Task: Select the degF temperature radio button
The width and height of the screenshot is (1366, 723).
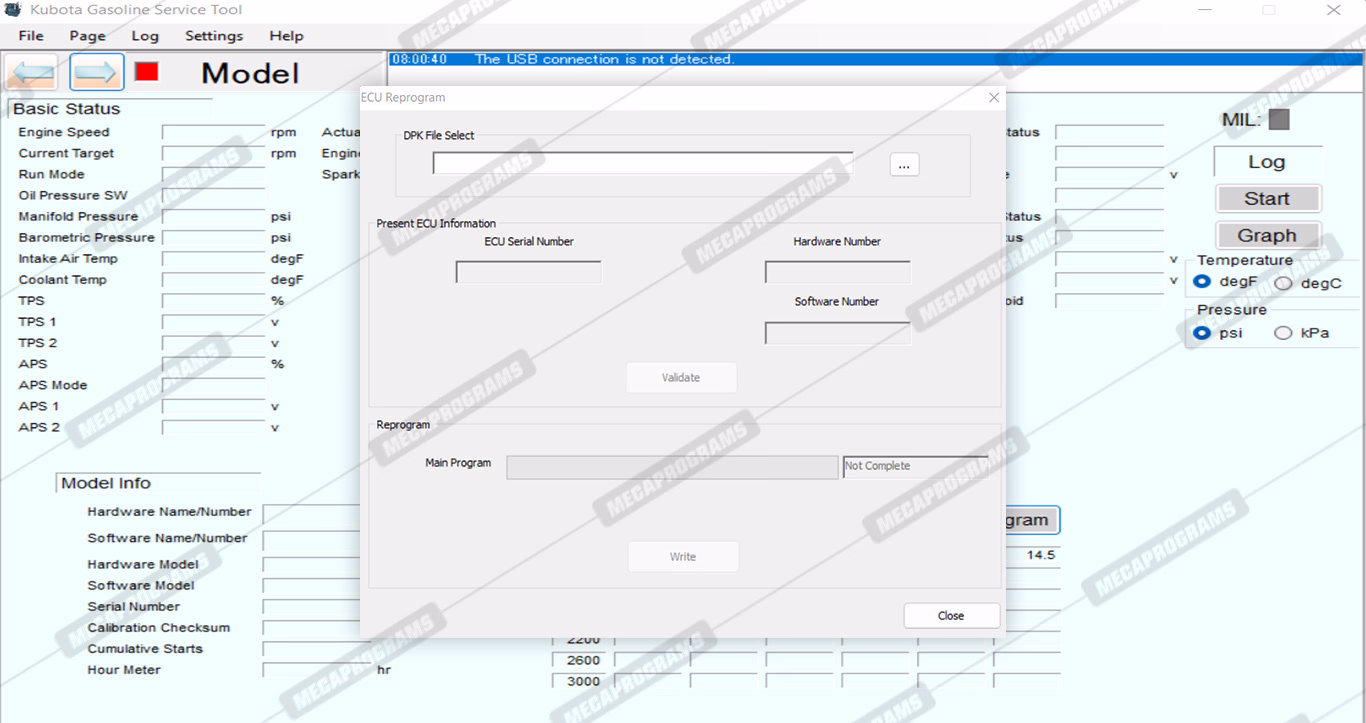Action: coord(1203,283)
